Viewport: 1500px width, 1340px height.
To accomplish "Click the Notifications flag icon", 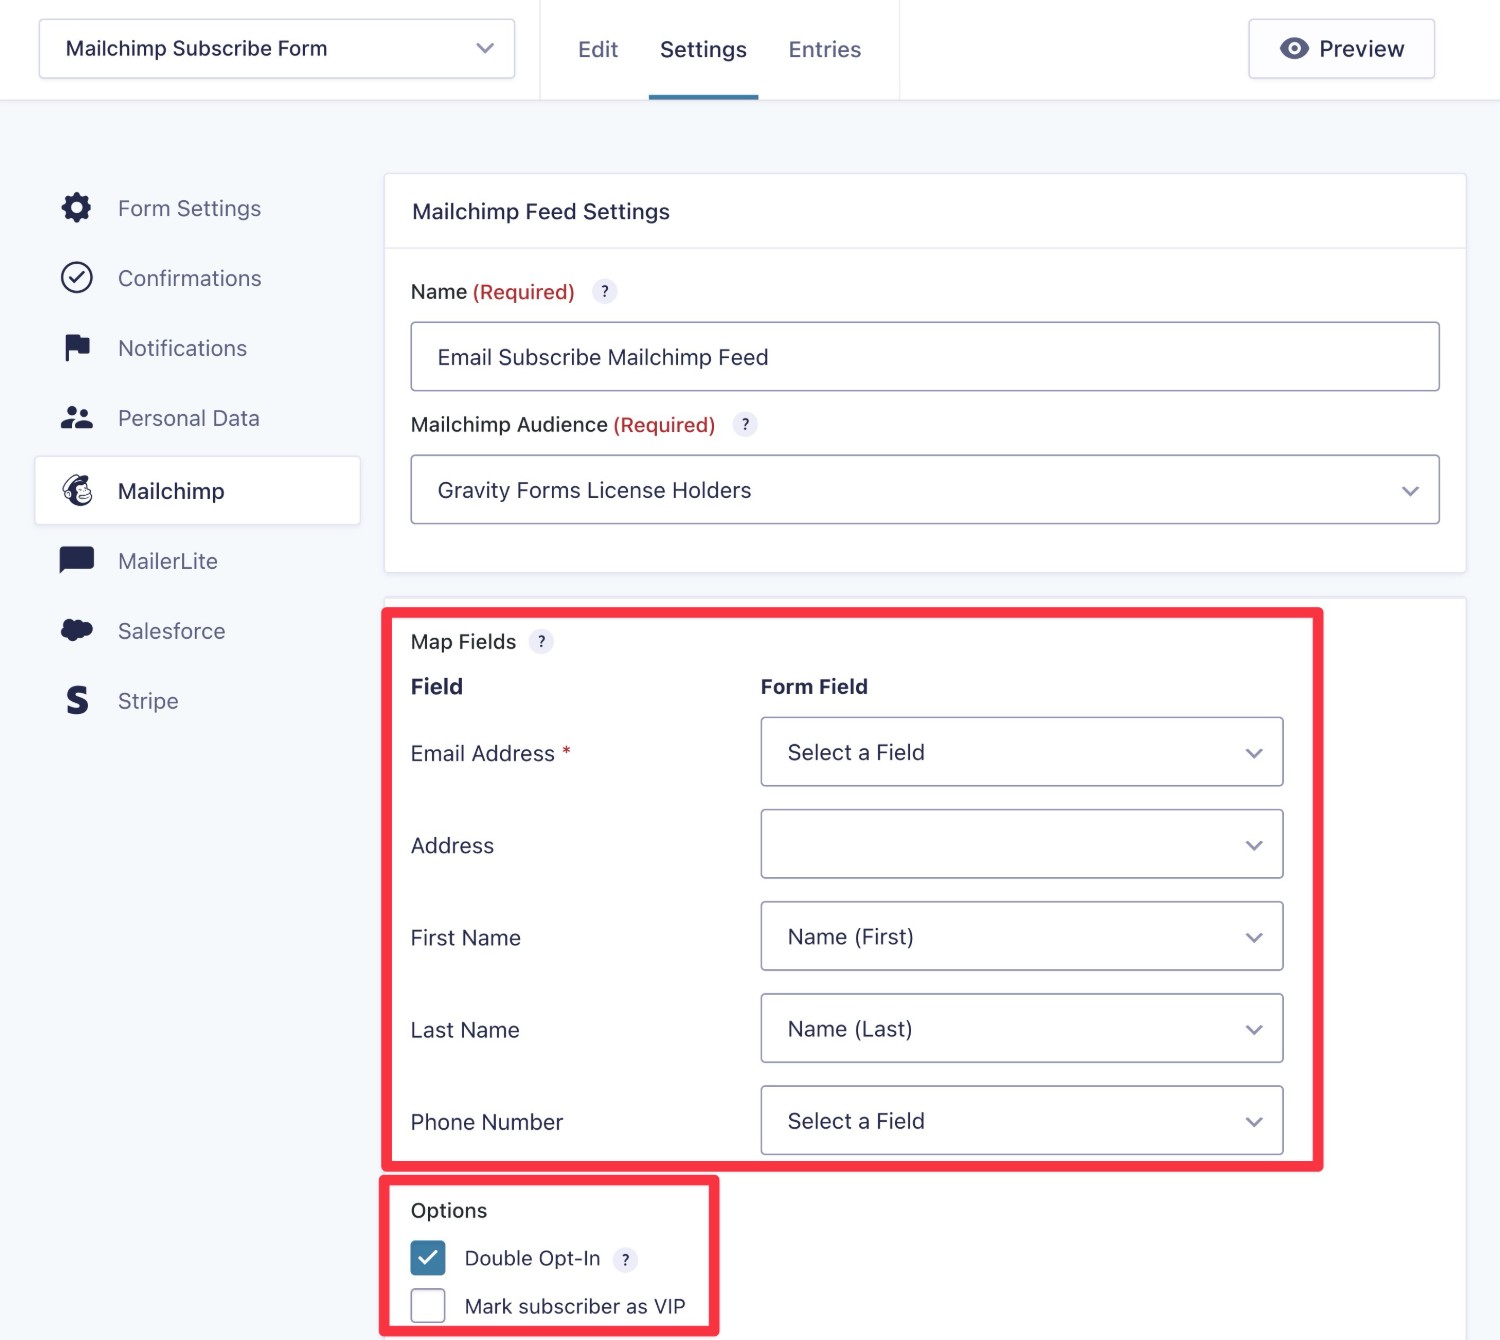I will coord(77,348).
